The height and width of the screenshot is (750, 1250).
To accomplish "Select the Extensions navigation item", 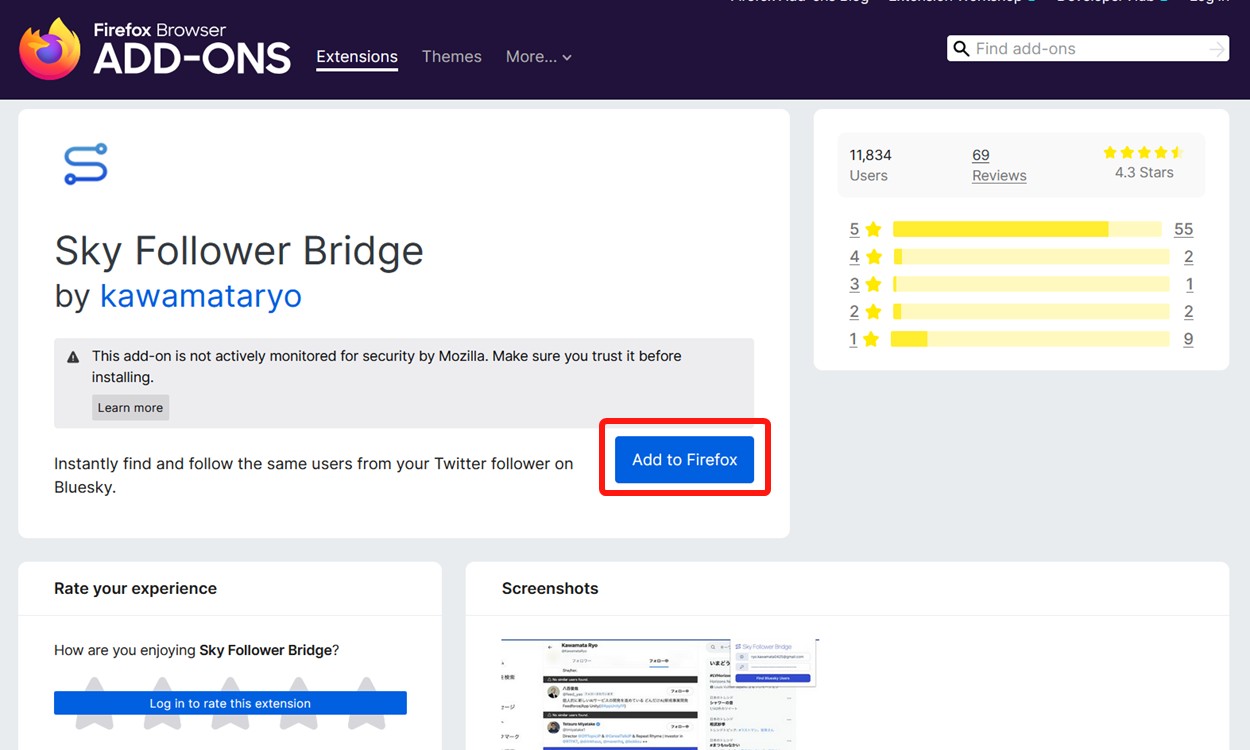I will [356, 57].
